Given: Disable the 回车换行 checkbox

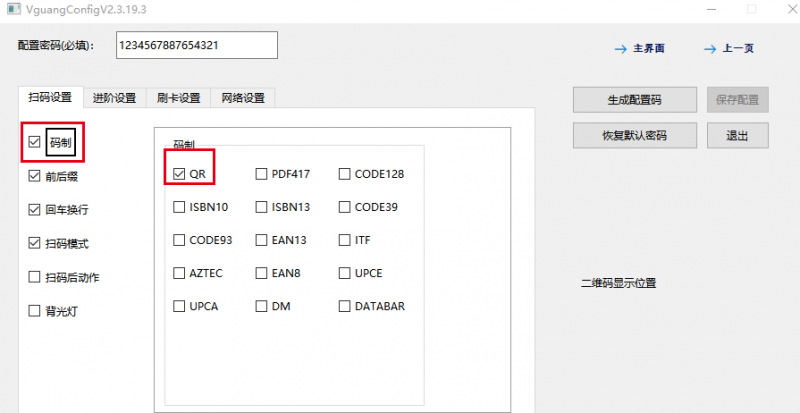Looking at the screenshot, I should click(35, 210).
